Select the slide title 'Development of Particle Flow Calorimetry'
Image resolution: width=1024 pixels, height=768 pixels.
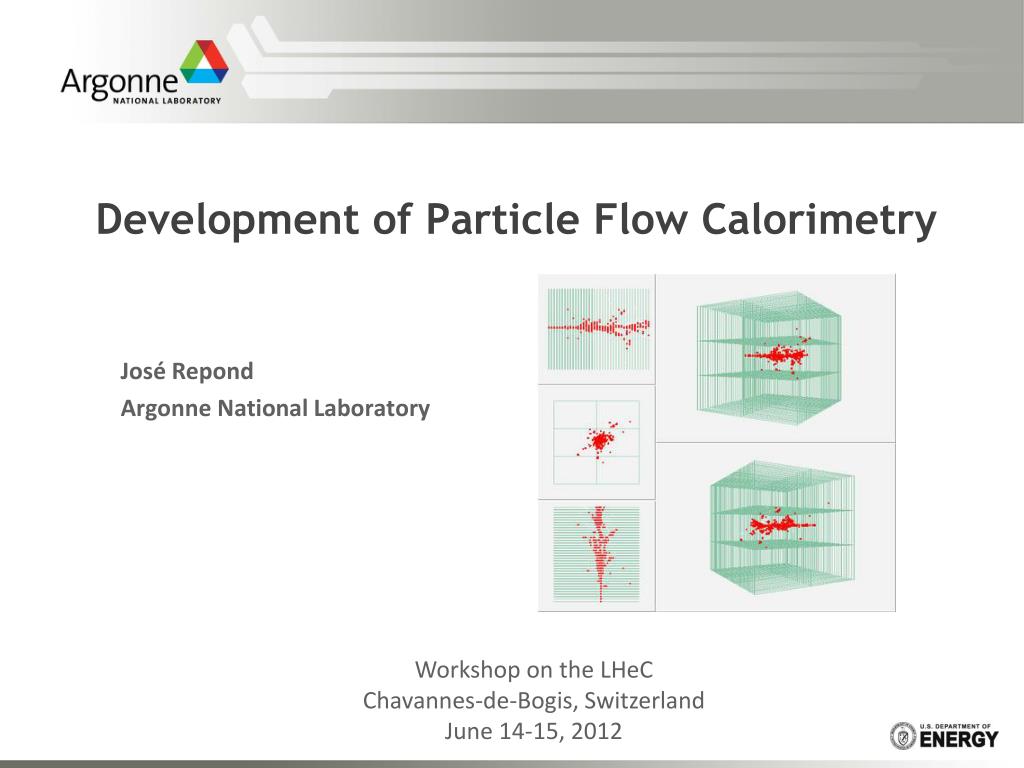click(x=516, y=219)
